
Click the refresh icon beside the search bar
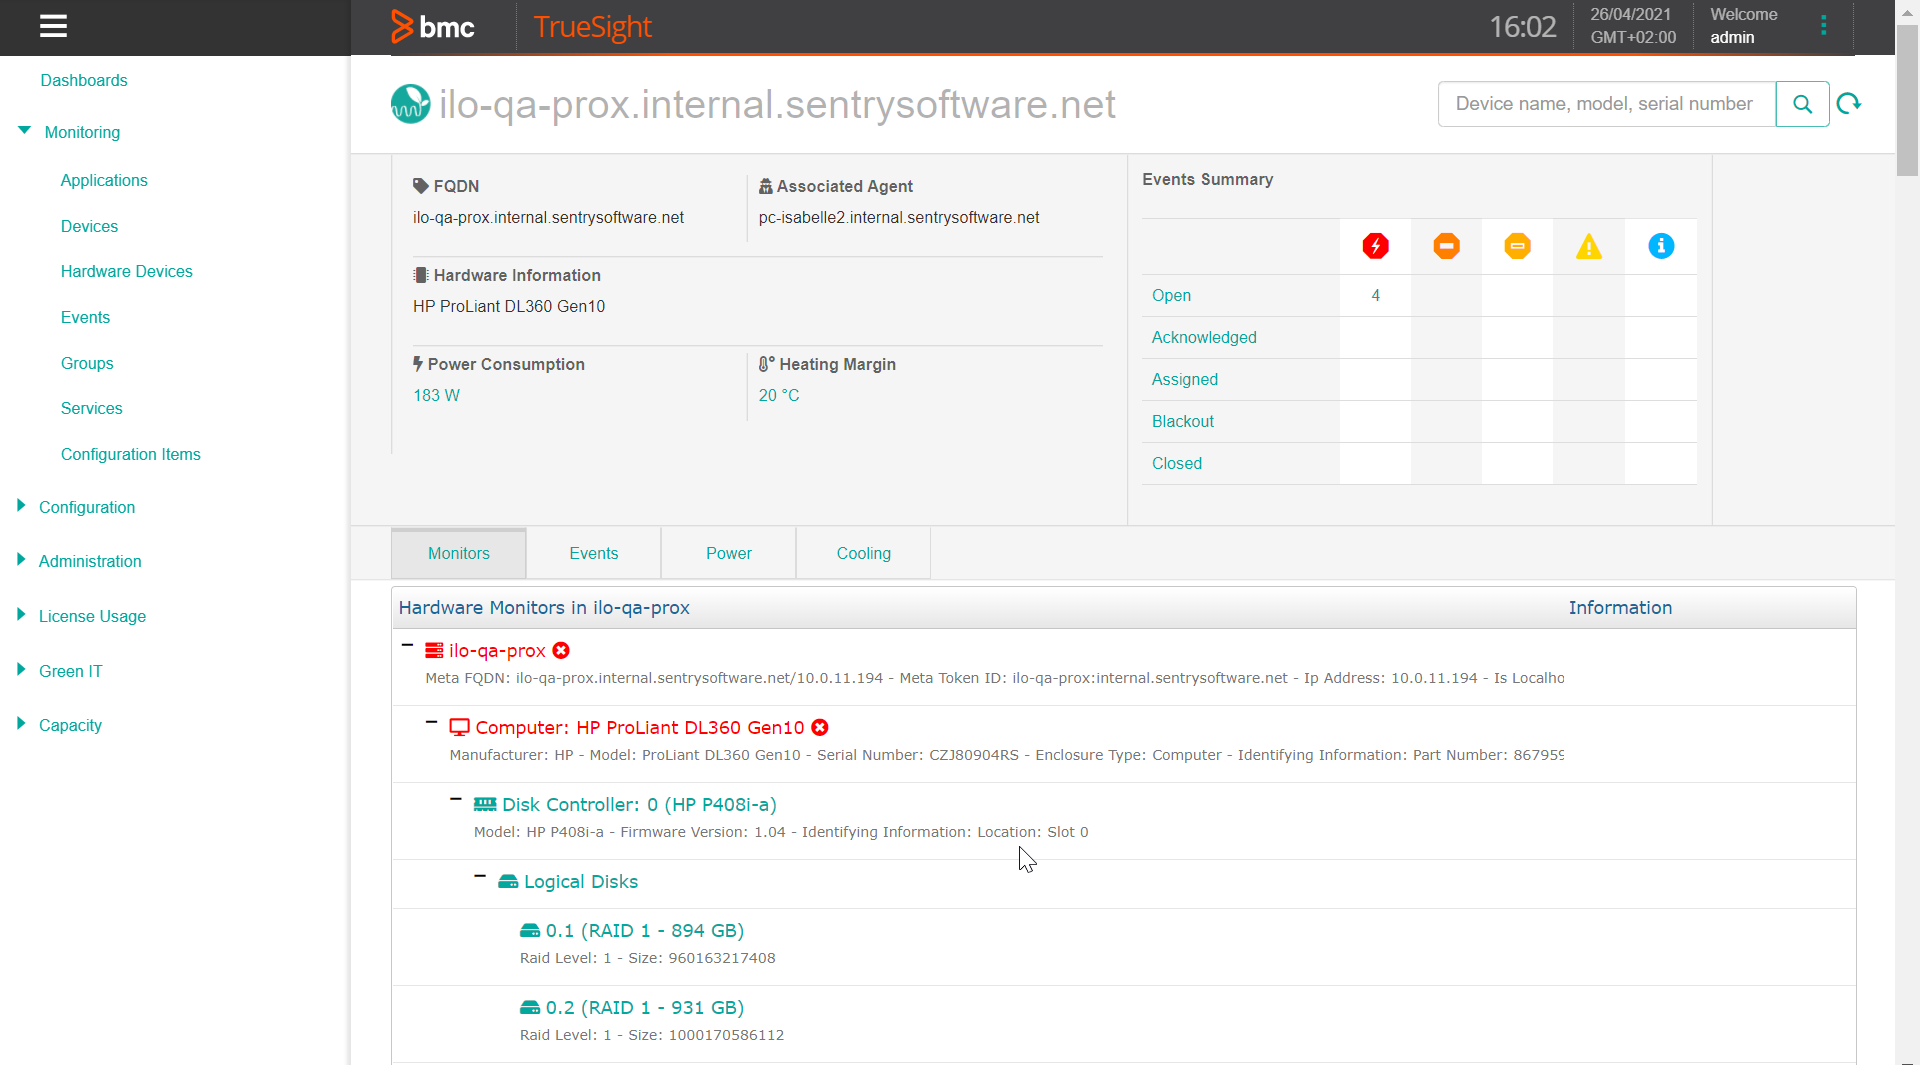click(1850, 103)
